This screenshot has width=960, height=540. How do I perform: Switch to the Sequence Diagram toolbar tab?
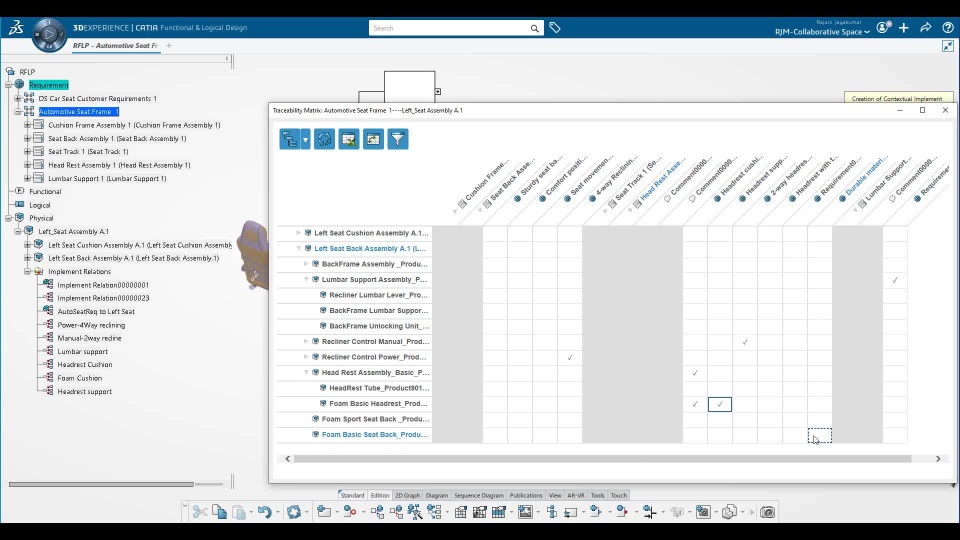point(479,495)
